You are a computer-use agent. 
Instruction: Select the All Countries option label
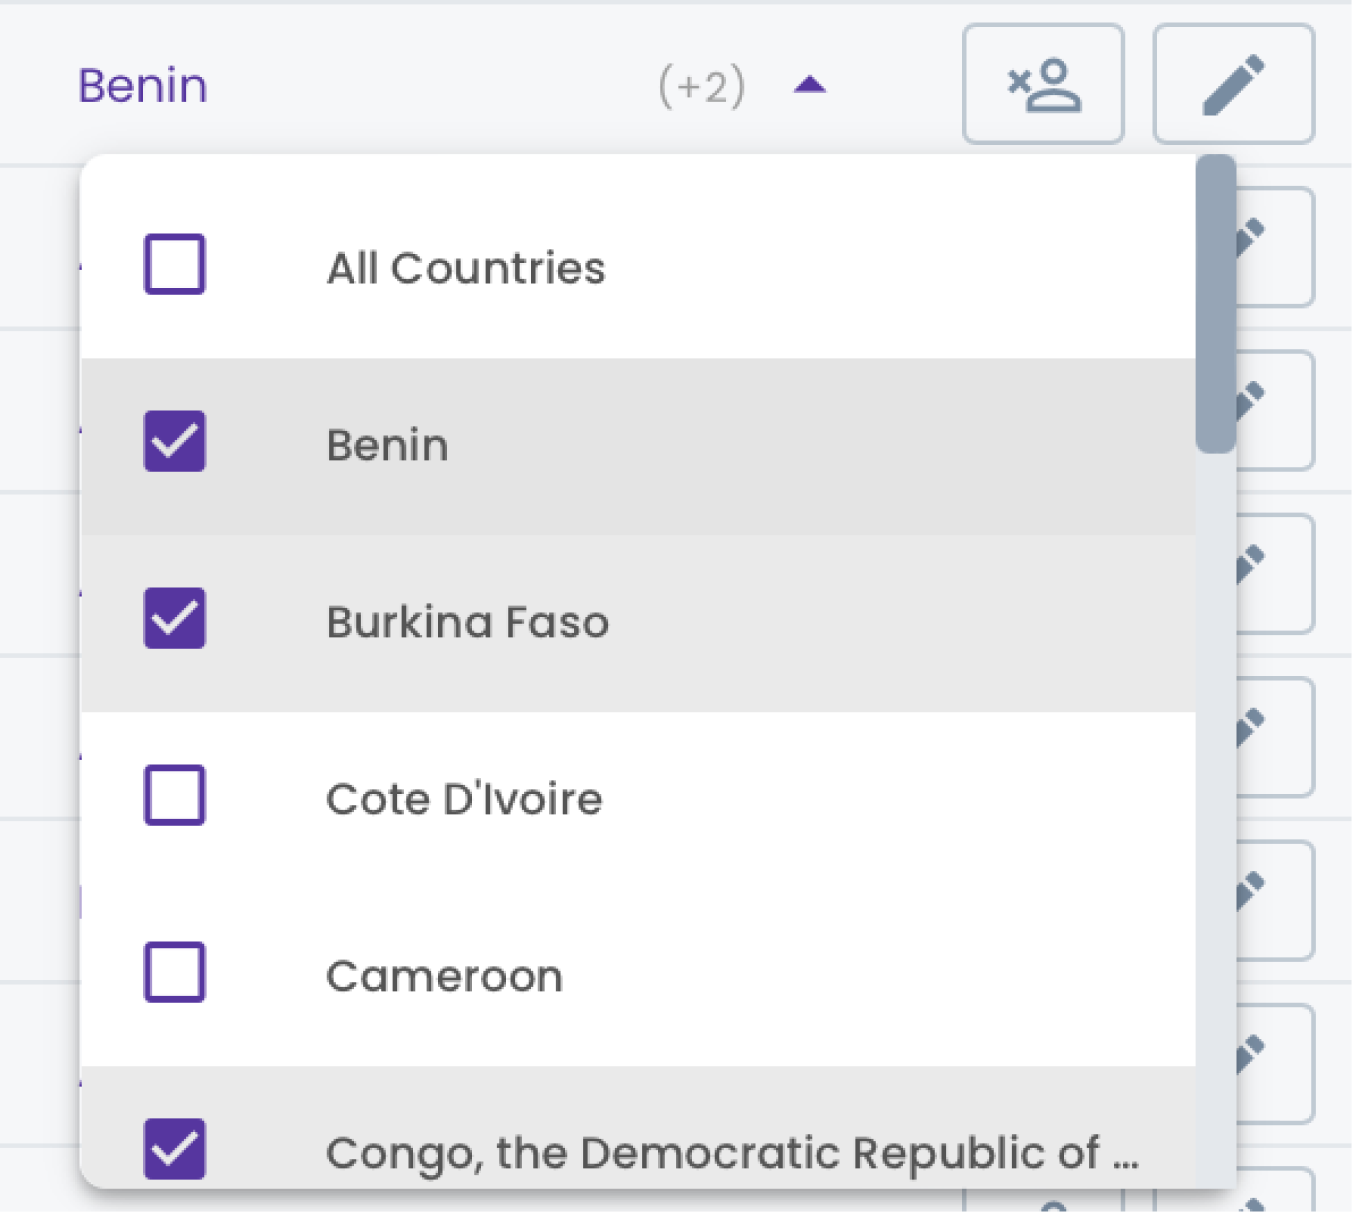pos(466,268)
